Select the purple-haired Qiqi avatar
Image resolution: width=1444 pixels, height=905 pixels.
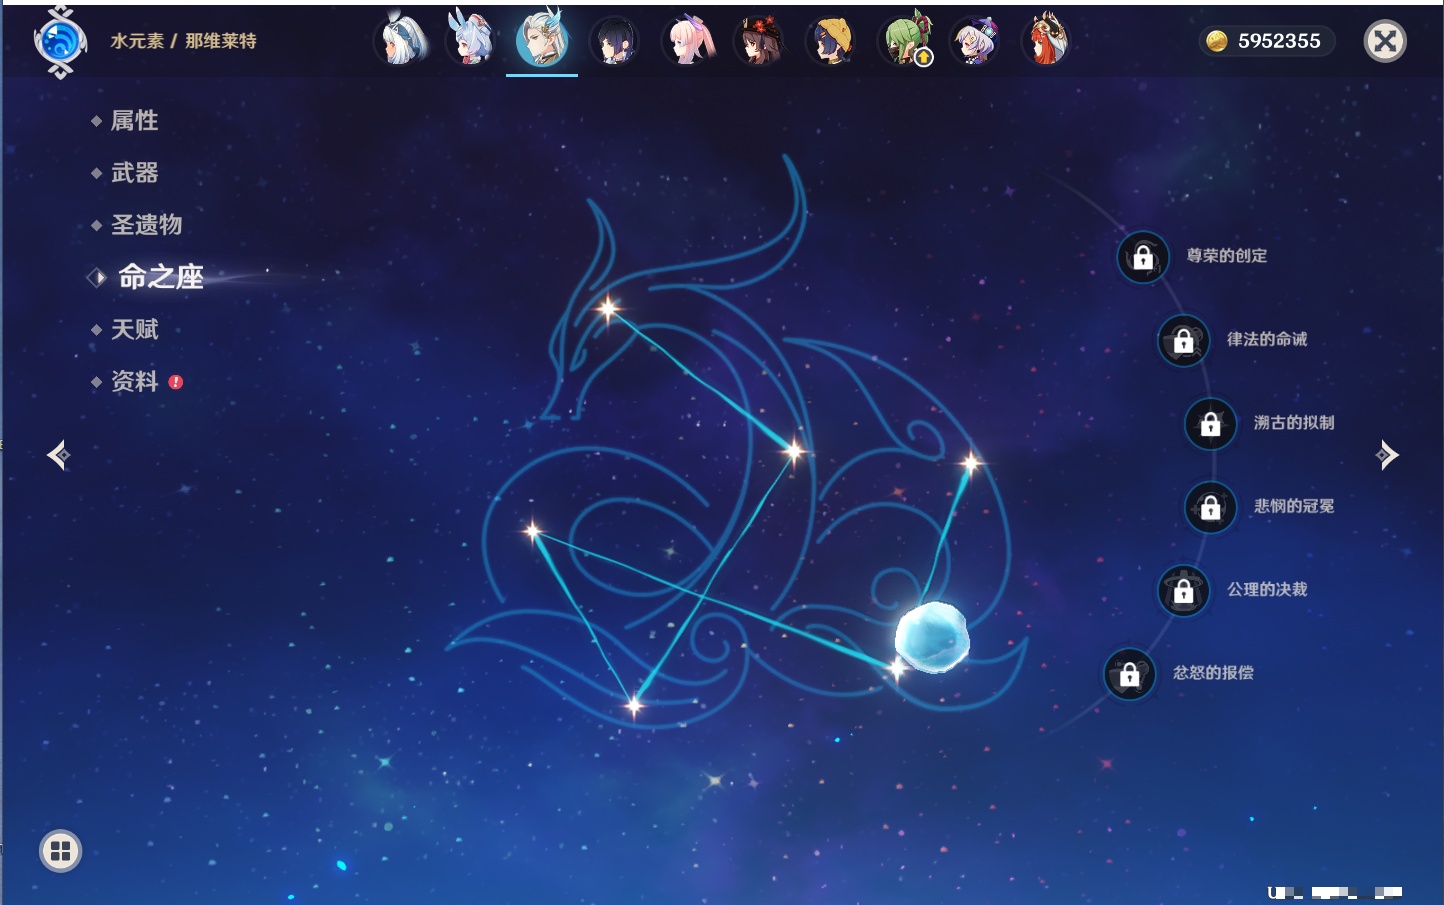976,42
